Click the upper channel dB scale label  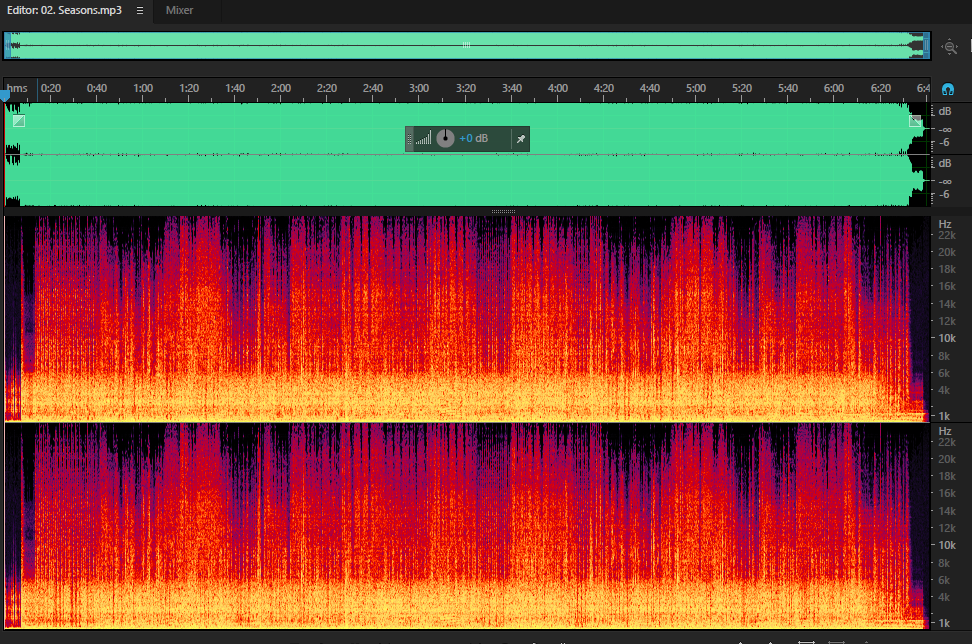point(945,111)
